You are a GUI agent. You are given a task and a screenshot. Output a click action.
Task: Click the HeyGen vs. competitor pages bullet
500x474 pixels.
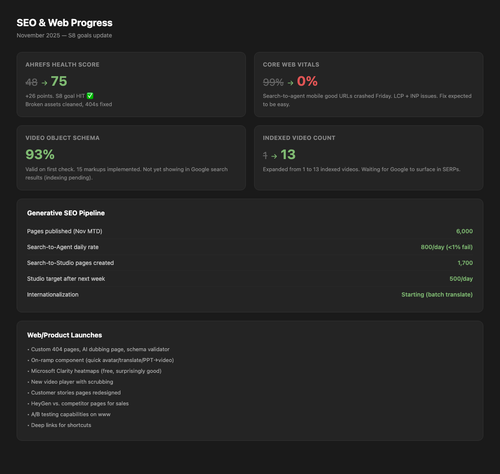point(78,404)
